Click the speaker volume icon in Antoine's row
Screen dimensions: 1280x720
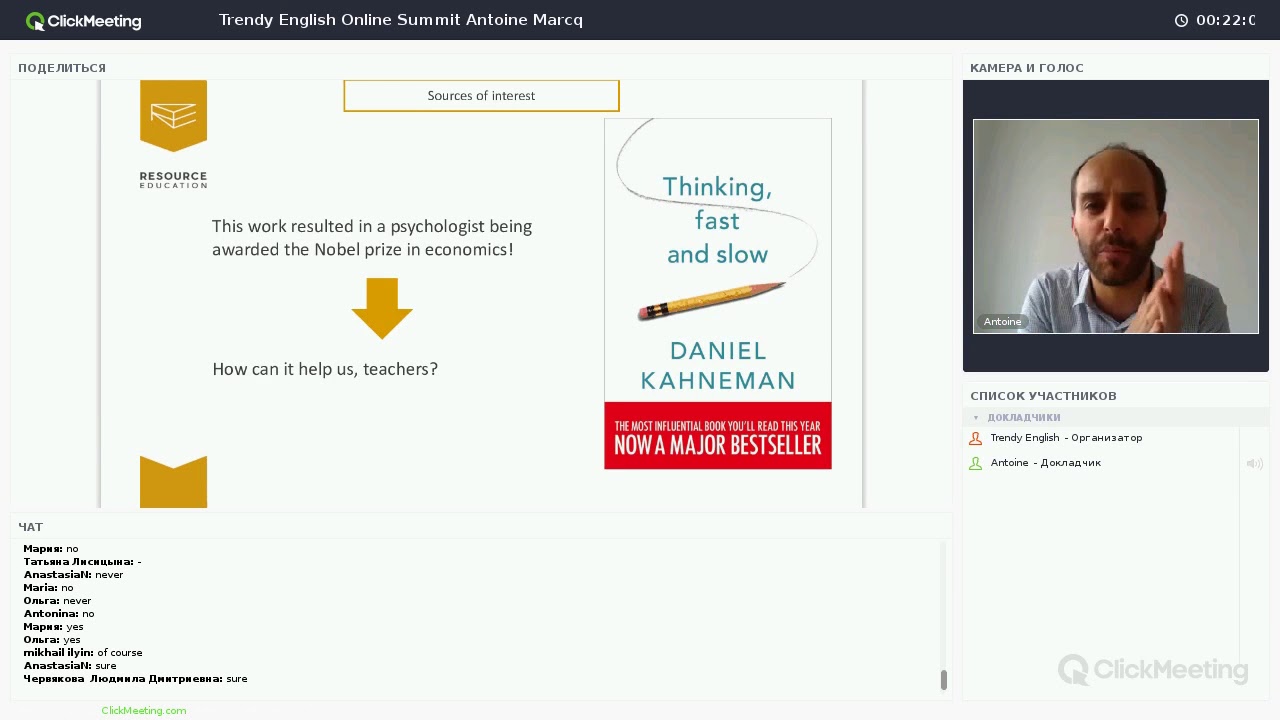[x=1254, y=463]
